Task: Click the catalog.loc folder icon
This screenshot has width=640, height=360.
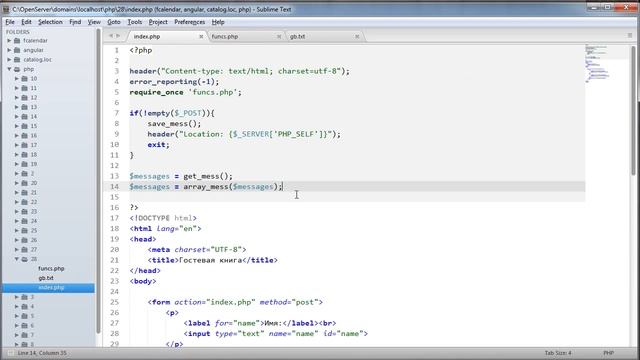Action: [17, 60]
